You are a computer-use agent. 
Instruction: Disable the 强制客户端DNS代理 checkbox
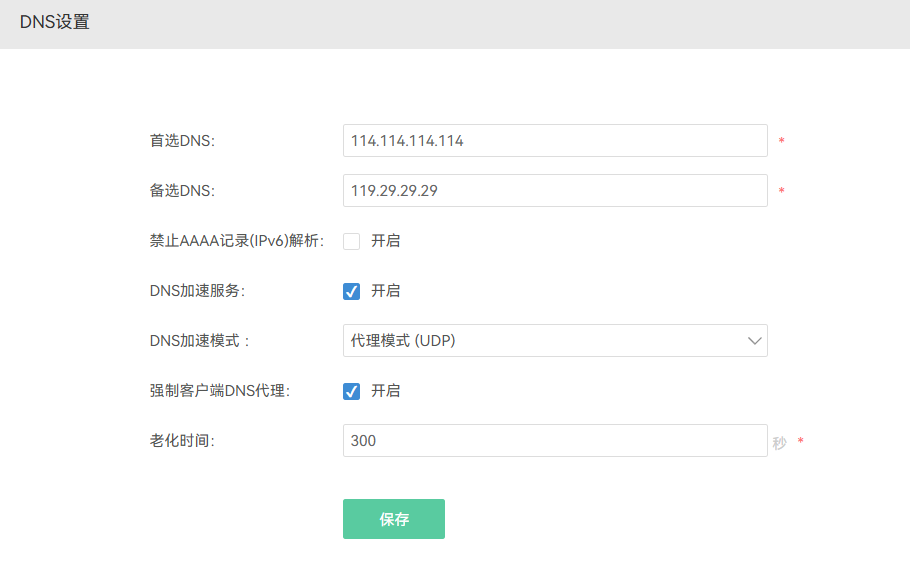pos(351,390)
